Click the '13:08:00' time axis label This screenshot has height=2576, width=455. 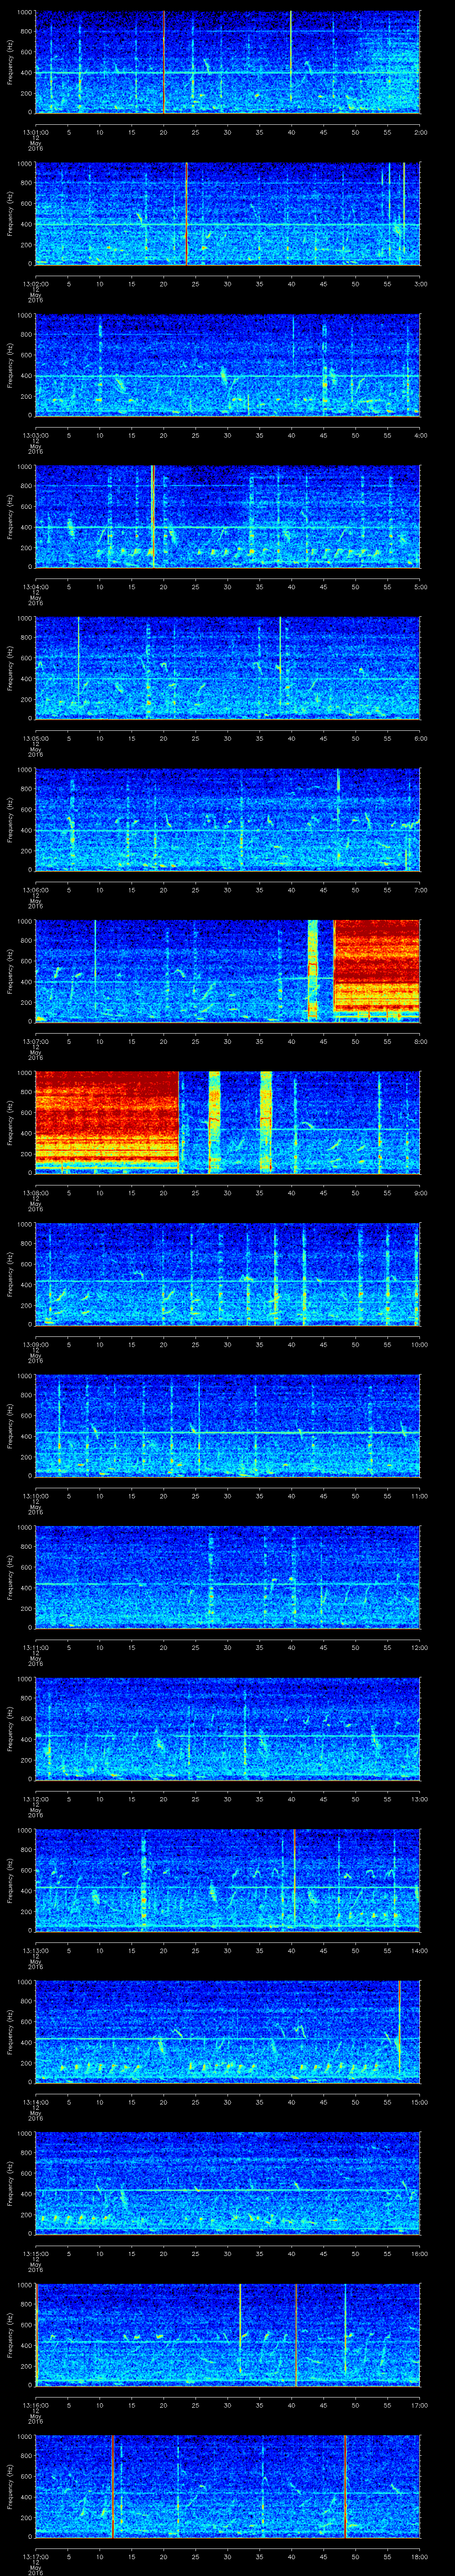click(35, 1192)
